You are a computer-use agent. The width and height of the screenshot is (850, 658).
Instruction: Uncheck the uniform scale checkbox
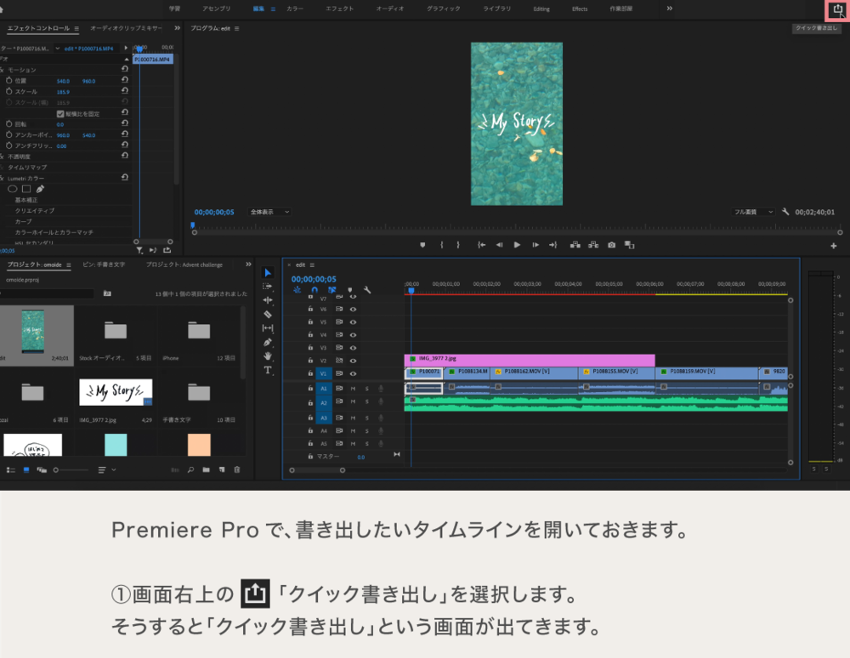point(60,114)
